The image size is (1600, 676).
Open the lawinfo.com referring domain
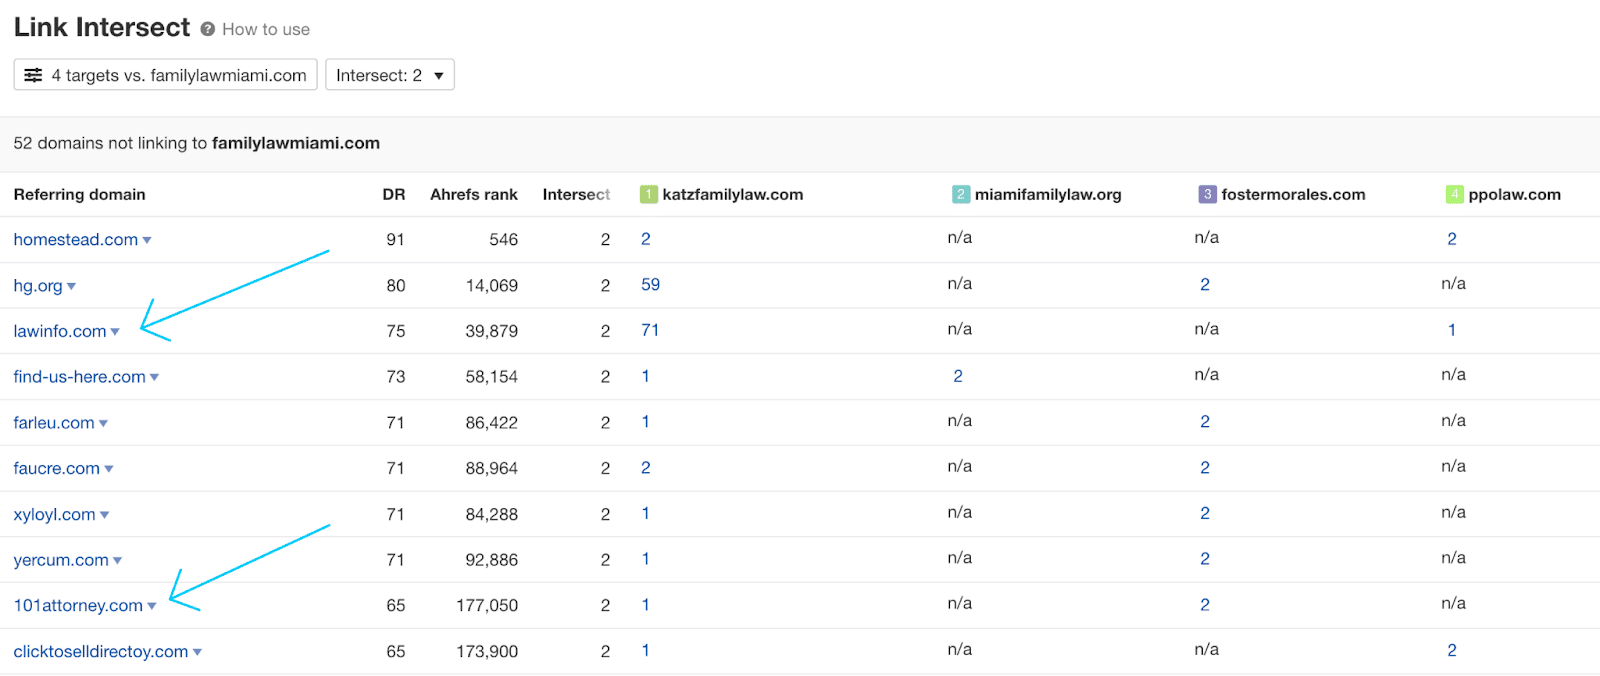tap(60, 331)
